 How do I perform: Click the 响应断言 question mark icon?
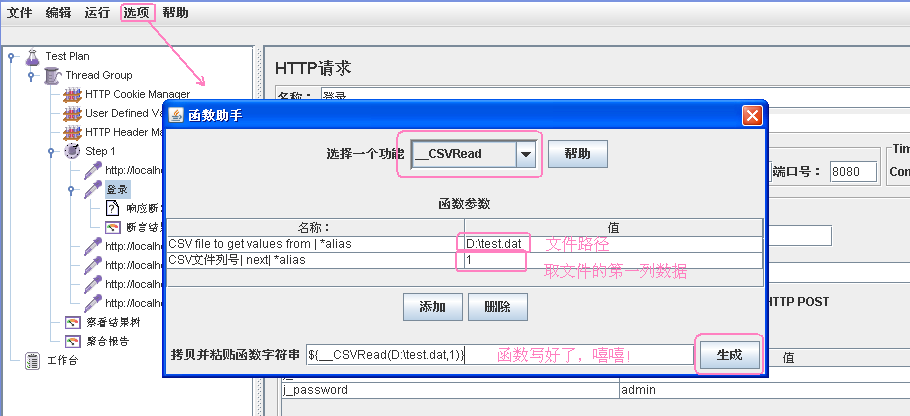112,208
